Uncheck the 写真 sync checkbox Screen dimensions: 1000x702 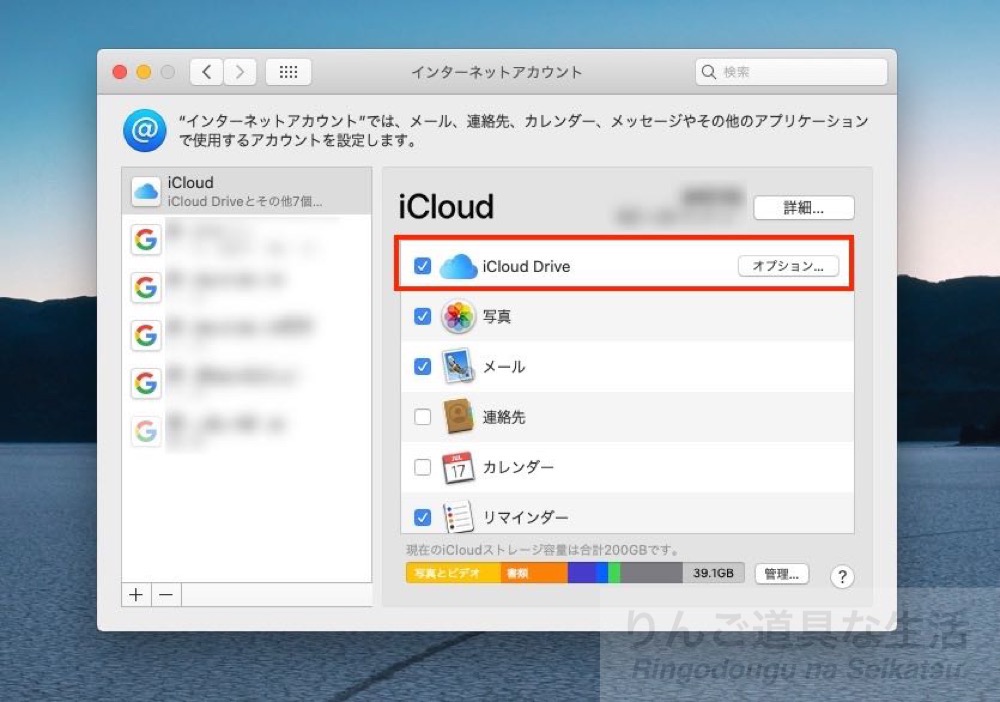(x=422, y=316)
